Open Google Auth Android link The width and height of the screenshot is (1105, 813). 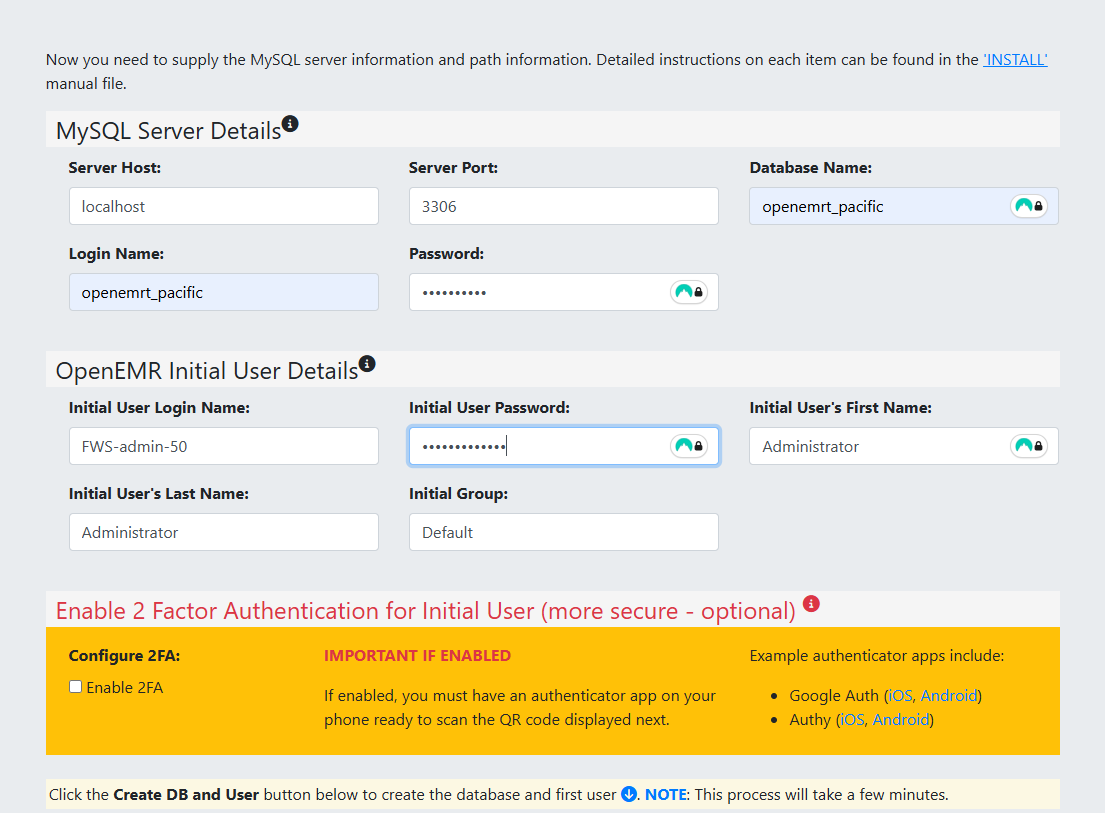tap(948, 695)
